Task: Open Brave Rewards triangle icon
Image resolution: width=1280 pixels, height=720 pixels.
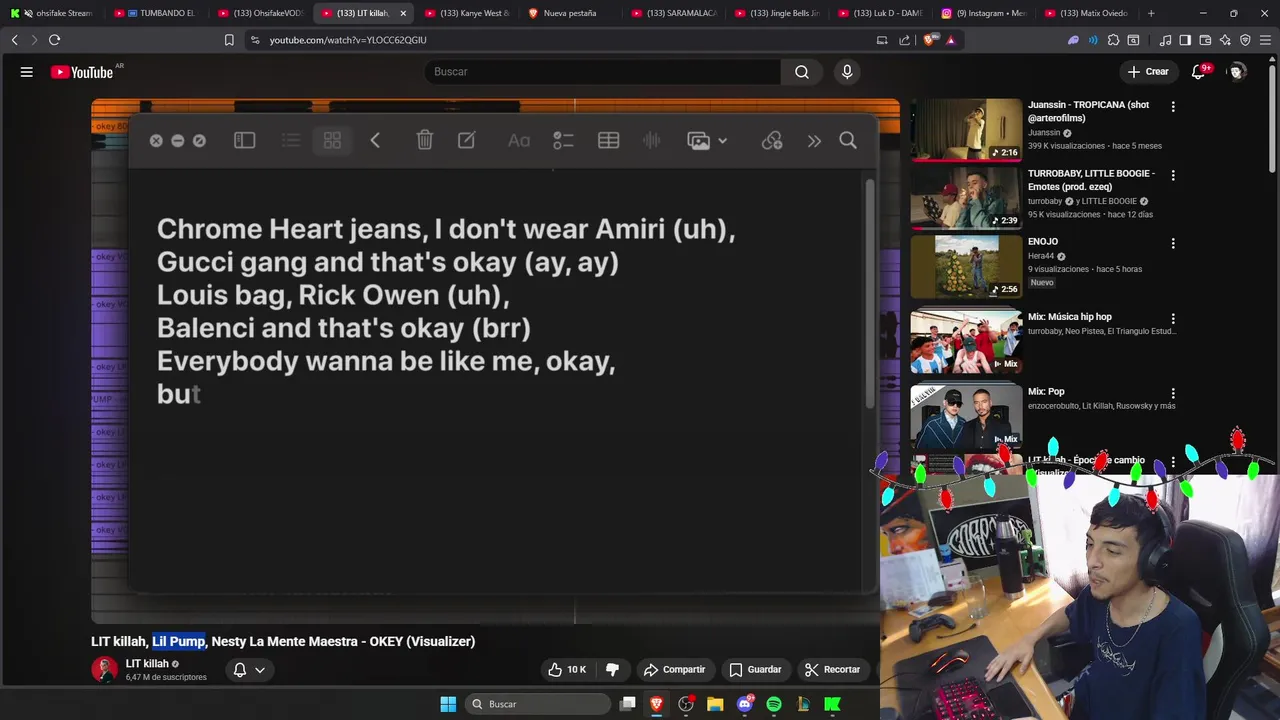Action: pyautogui.click(x=950, y=40)
